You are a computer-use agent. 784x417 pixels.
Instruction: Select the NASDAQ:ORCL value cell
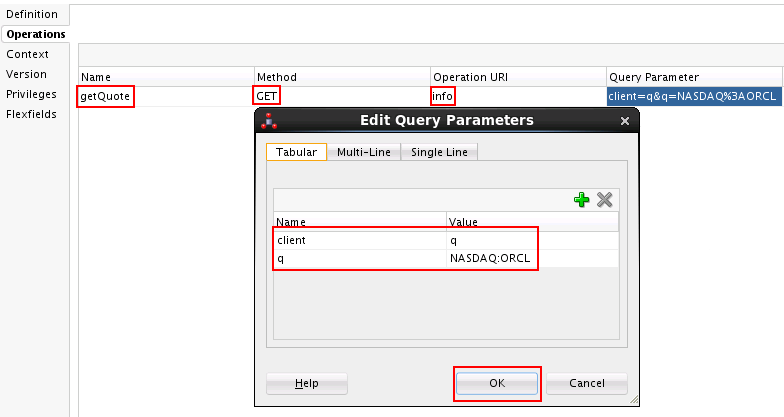pyautogui.click(x=532, y=258)
